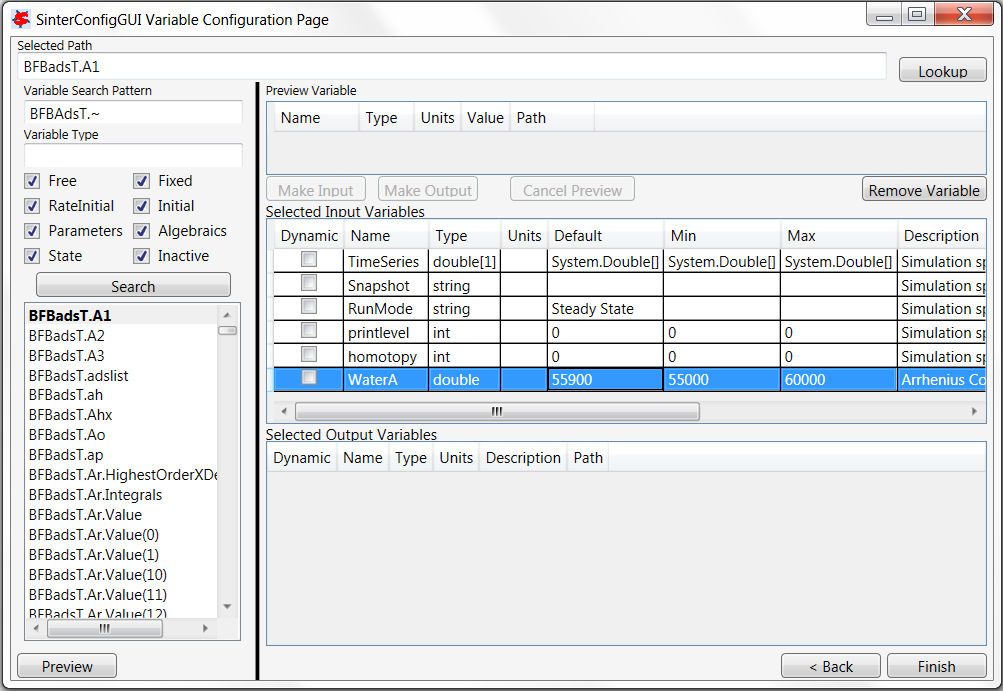1003x691 pixels.
Task: Enable Dynamic checkbox for WaterA row
Action: coord(309,378)
